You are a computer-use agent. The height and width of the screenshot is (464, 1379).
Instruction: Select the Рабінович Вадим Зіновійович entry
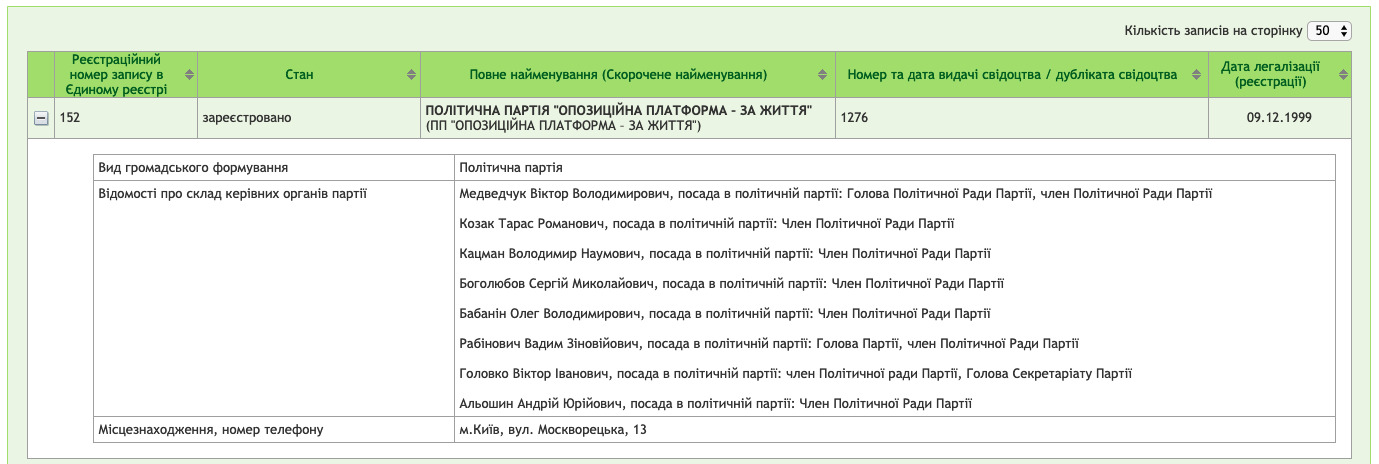769,344
